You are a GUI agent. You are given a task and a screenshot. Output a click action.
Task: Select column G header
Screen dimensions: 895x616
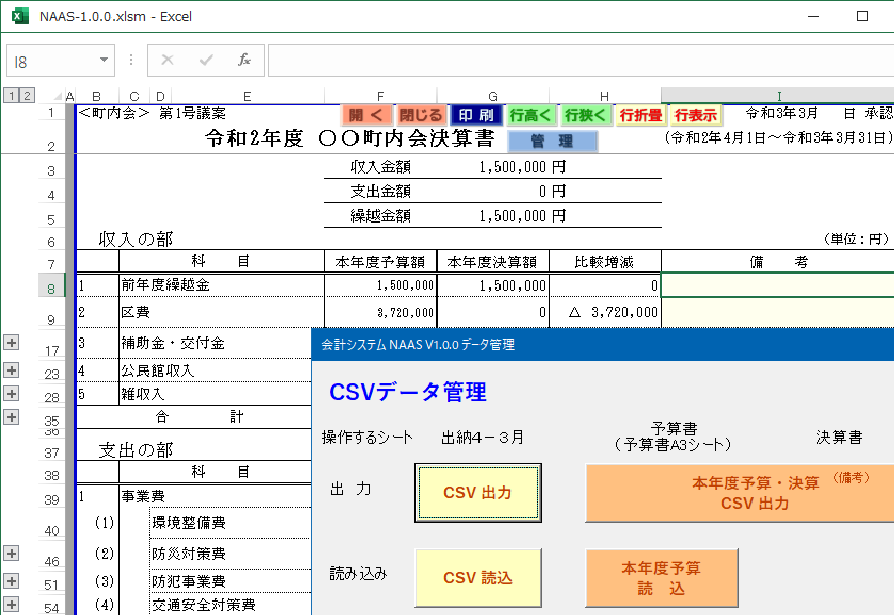493,96
